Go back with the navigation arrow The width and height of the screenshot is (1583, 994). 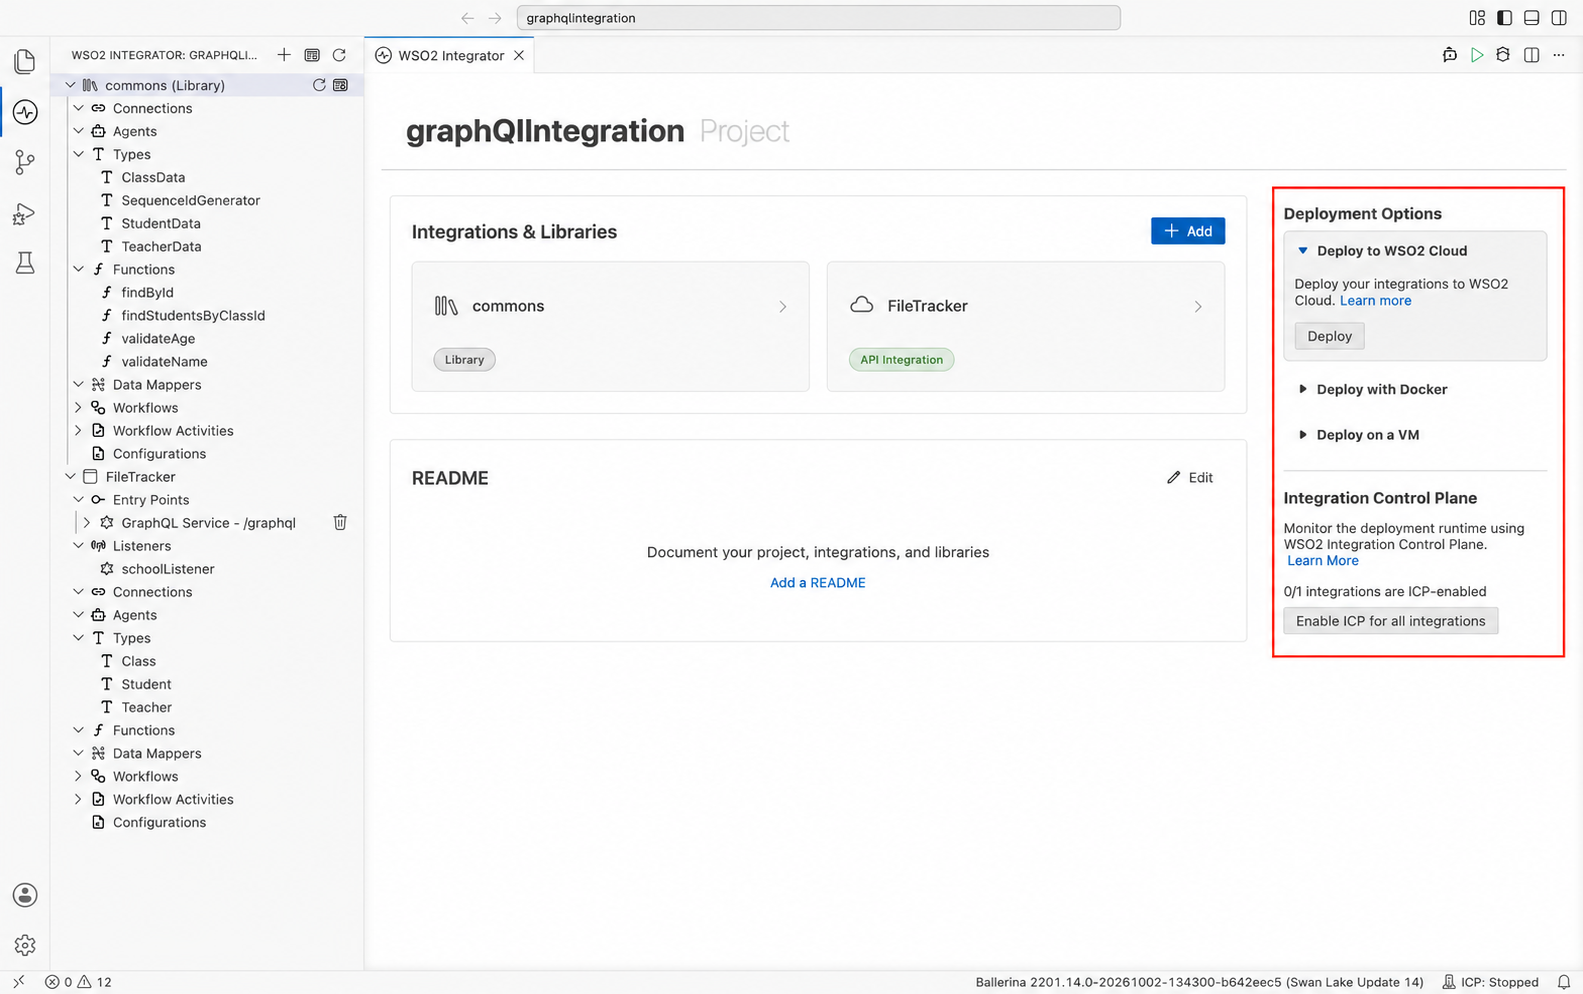(467, 18)
